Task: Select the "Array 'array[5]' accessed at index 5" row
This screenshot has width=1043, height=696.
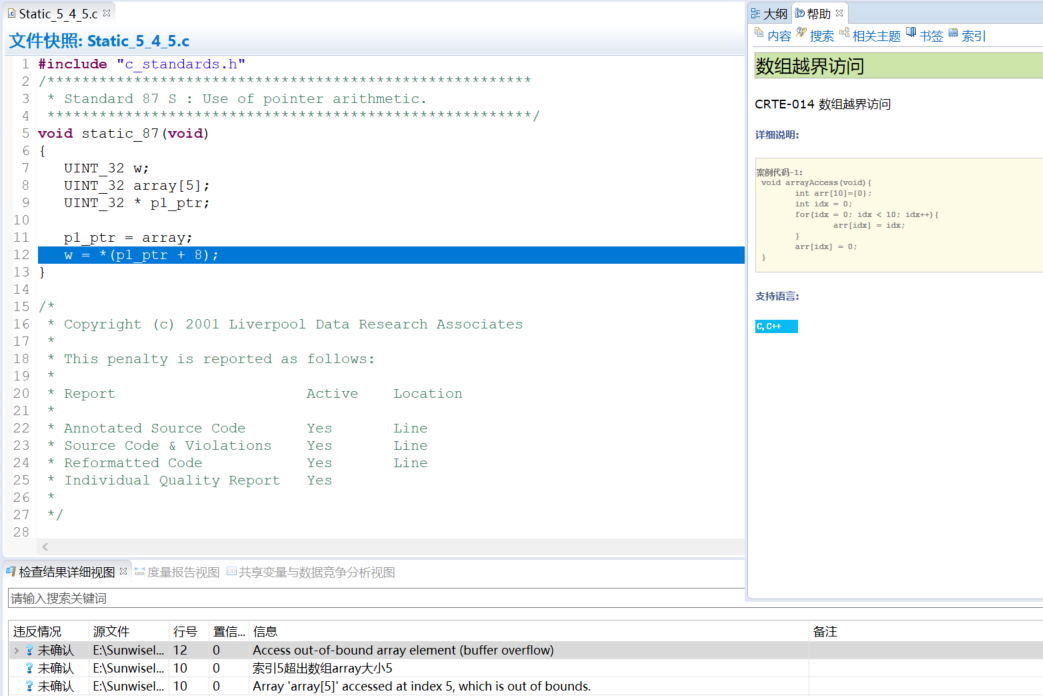Action: click(525, 686)
